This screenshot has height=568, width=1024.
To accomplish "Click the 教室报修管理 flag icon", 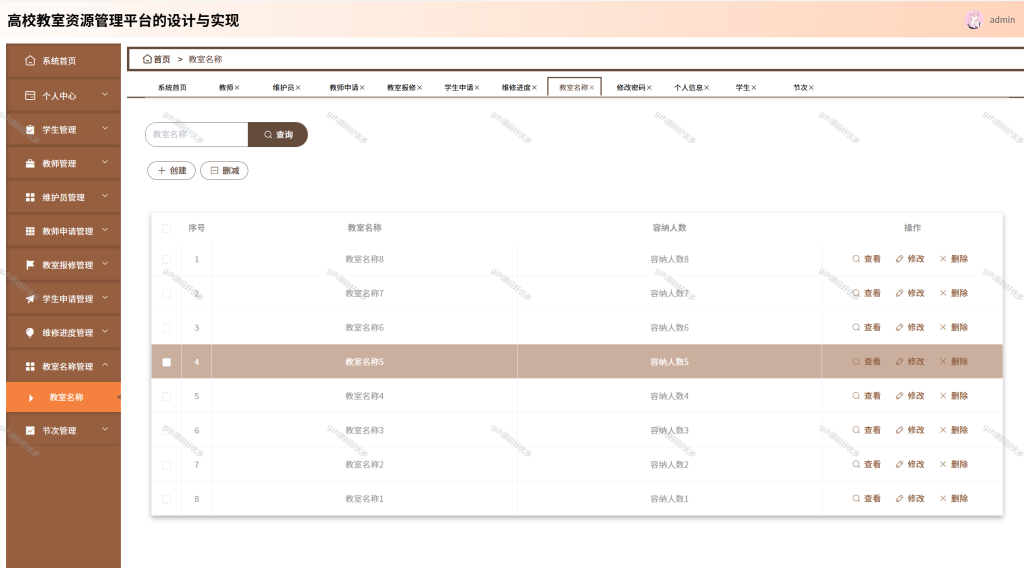I will [30, 265].
